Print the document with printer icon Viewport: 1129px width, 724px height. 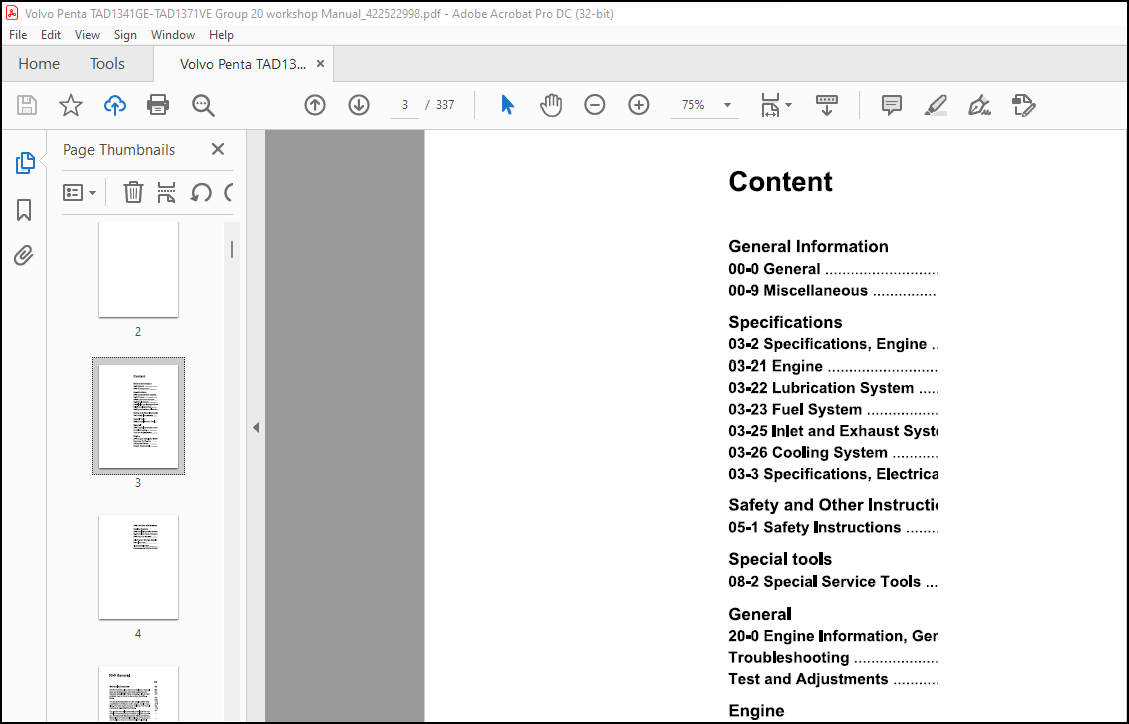[x=158, y=105]
